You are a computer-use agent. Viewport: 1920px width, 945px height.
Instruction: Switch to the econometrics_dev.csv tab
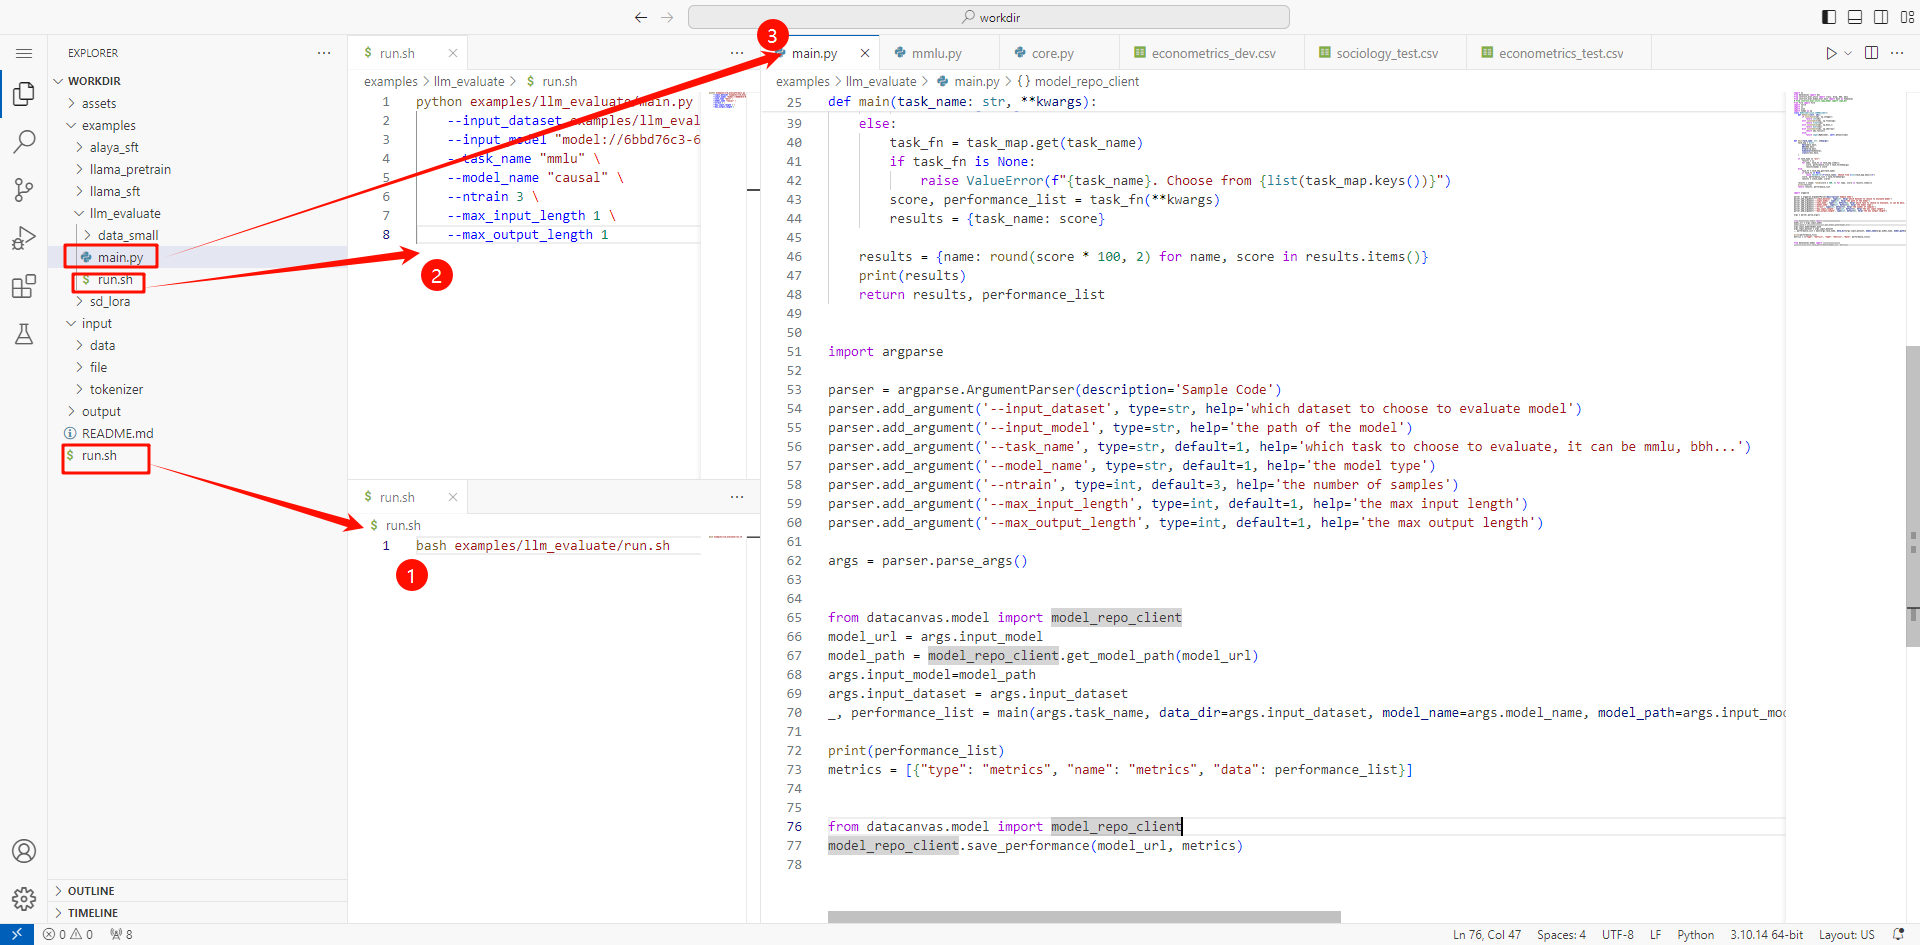pos(1212,53)
